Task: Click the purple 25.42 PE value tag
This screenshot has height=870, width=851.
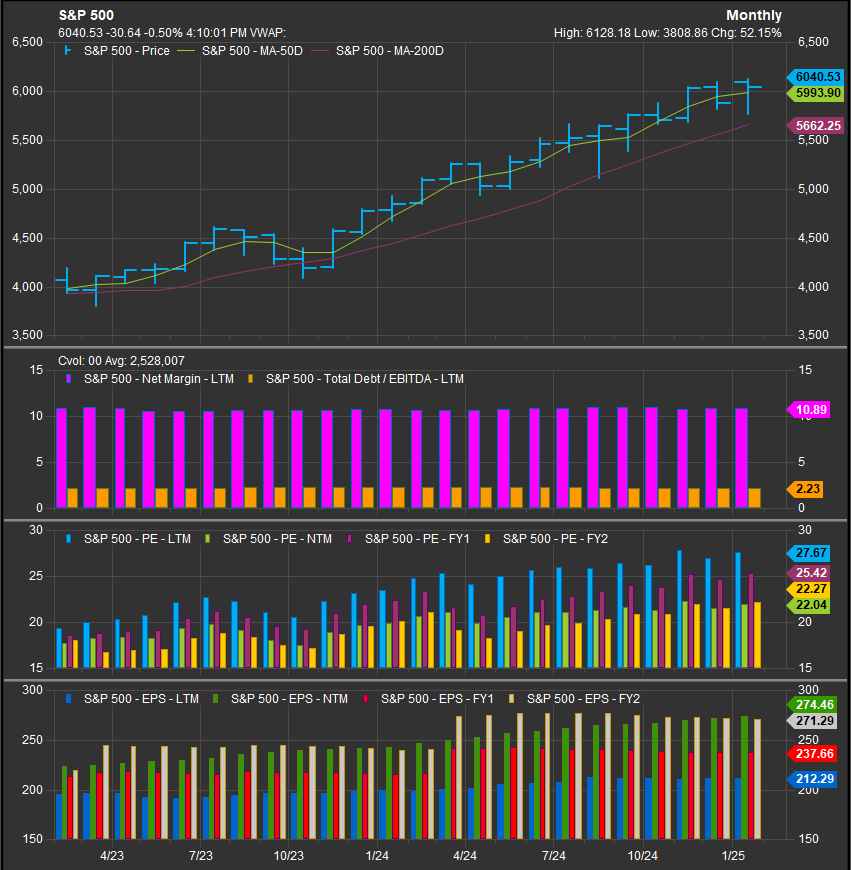Action: pos(808,573)
